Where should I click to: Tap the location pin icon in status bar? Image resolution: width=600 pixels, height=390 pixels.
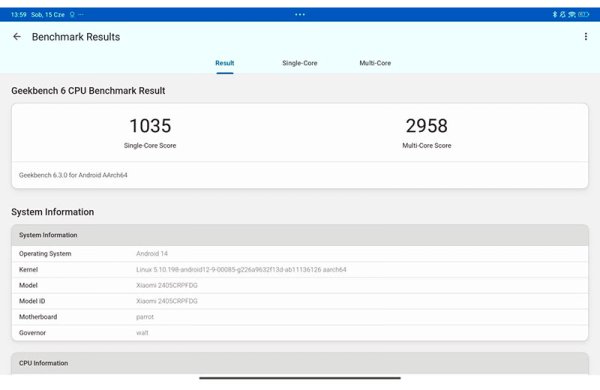pyautogui.click(x=72, y=15)
